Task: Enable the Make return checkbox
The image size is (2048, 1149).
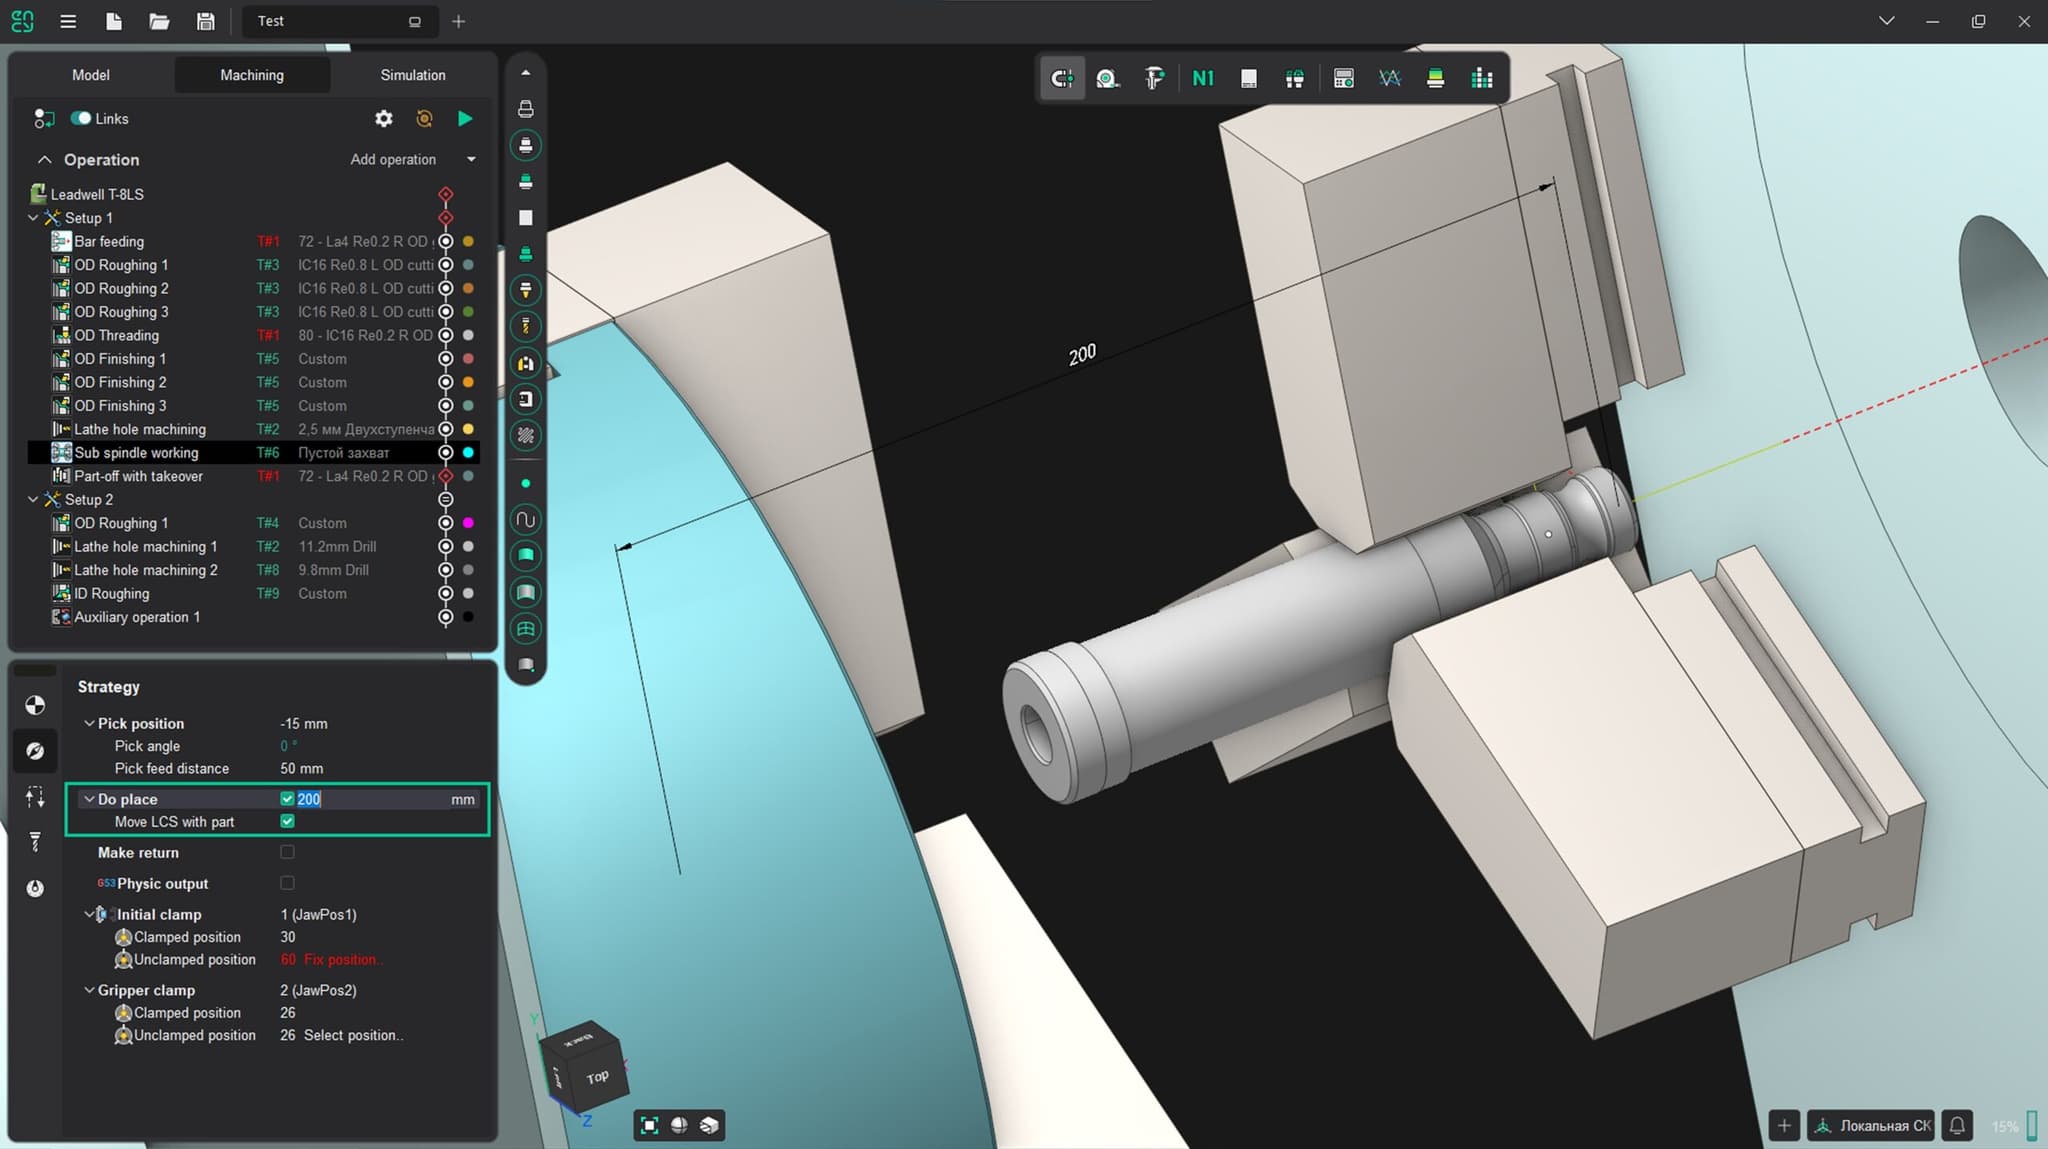Action: (x=287, y=852)
